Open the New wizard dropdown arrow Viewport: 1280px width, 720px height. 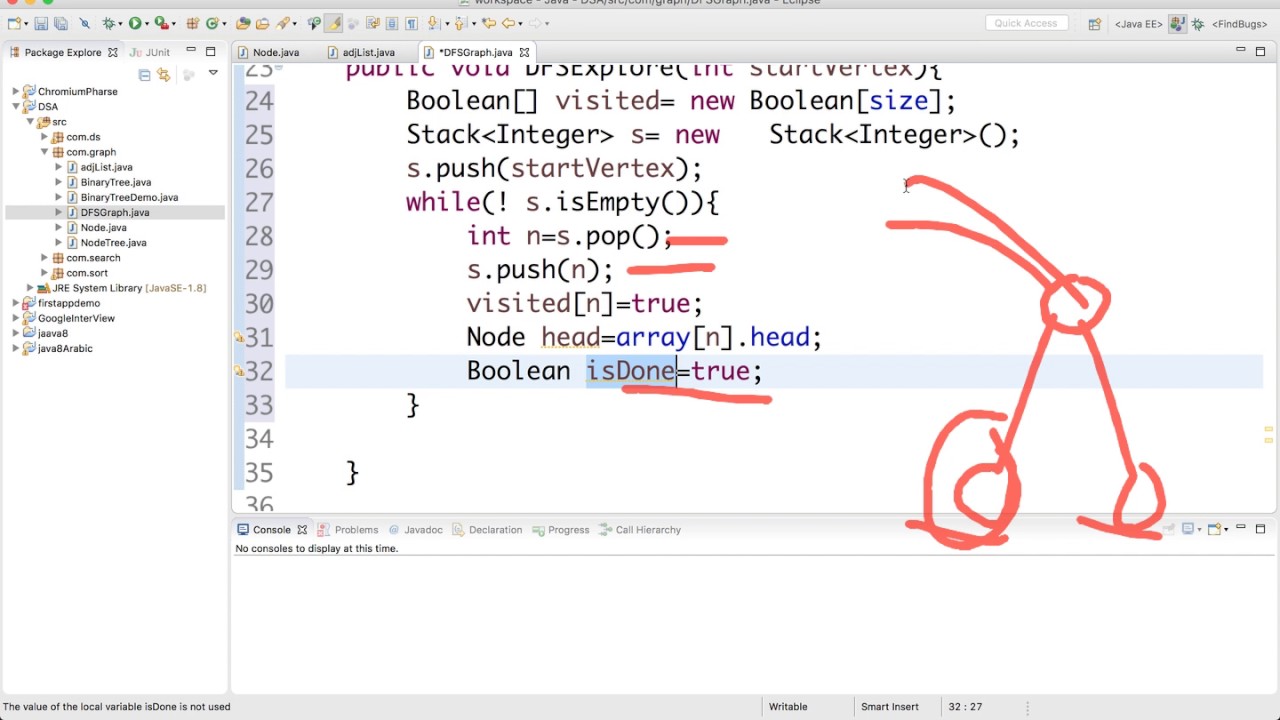click(26, 23)
